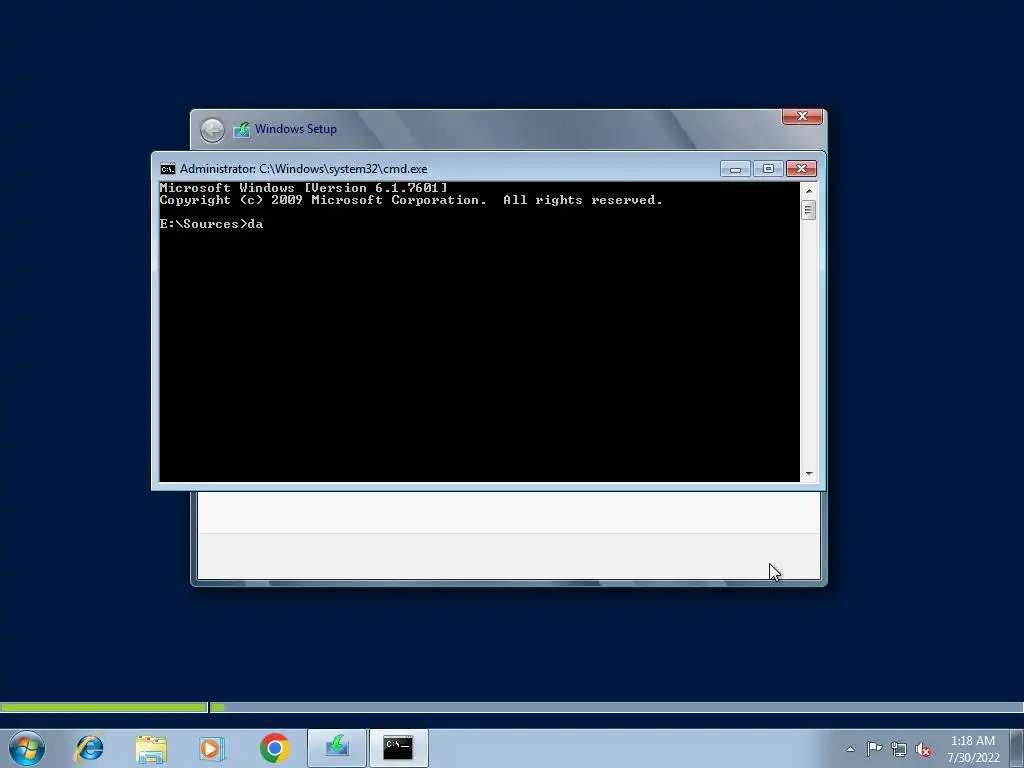Screen dimensions: 1024x768
Task: Open the Windows Start orb
Action: point(27,748)
